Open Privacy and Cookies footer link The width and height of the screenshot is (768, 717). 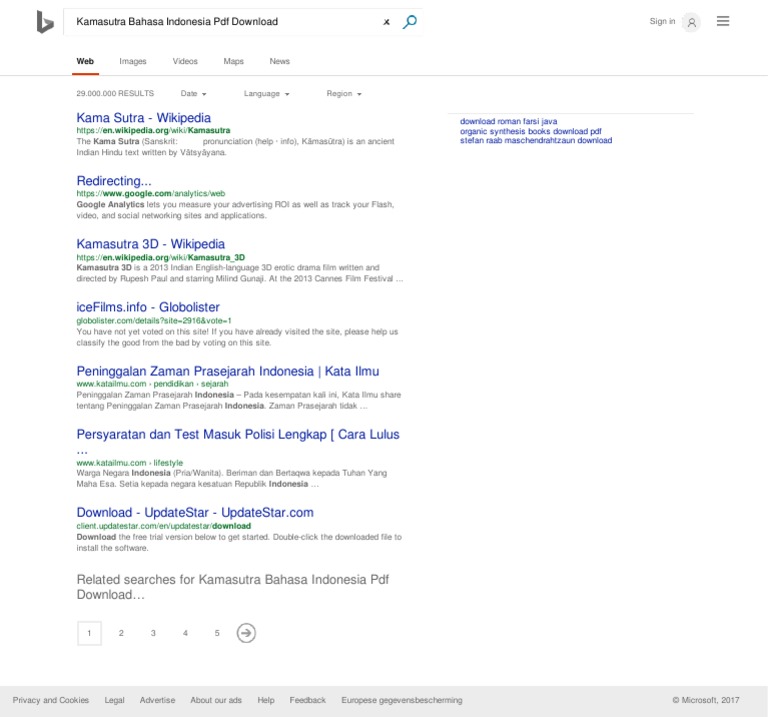click(x=51, y=700)
